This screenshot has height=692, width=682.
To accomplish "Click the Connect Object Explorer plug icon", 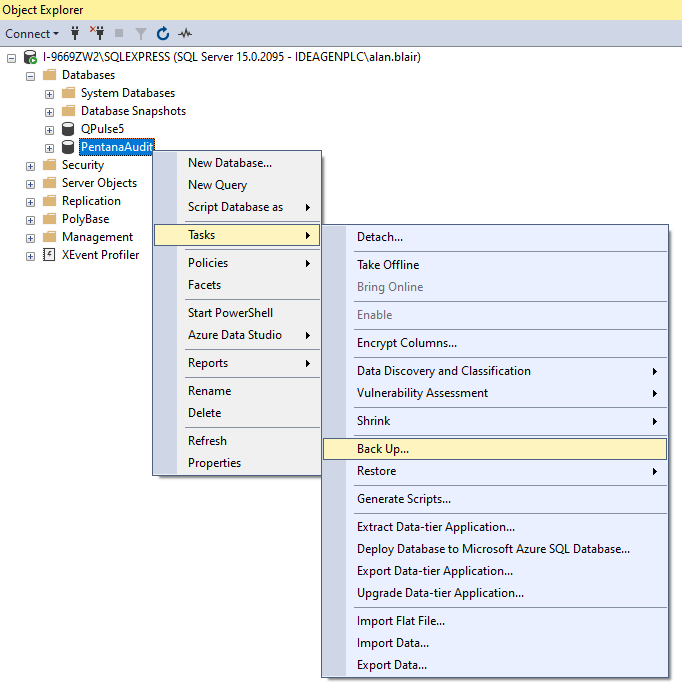I will coord(75,33).
